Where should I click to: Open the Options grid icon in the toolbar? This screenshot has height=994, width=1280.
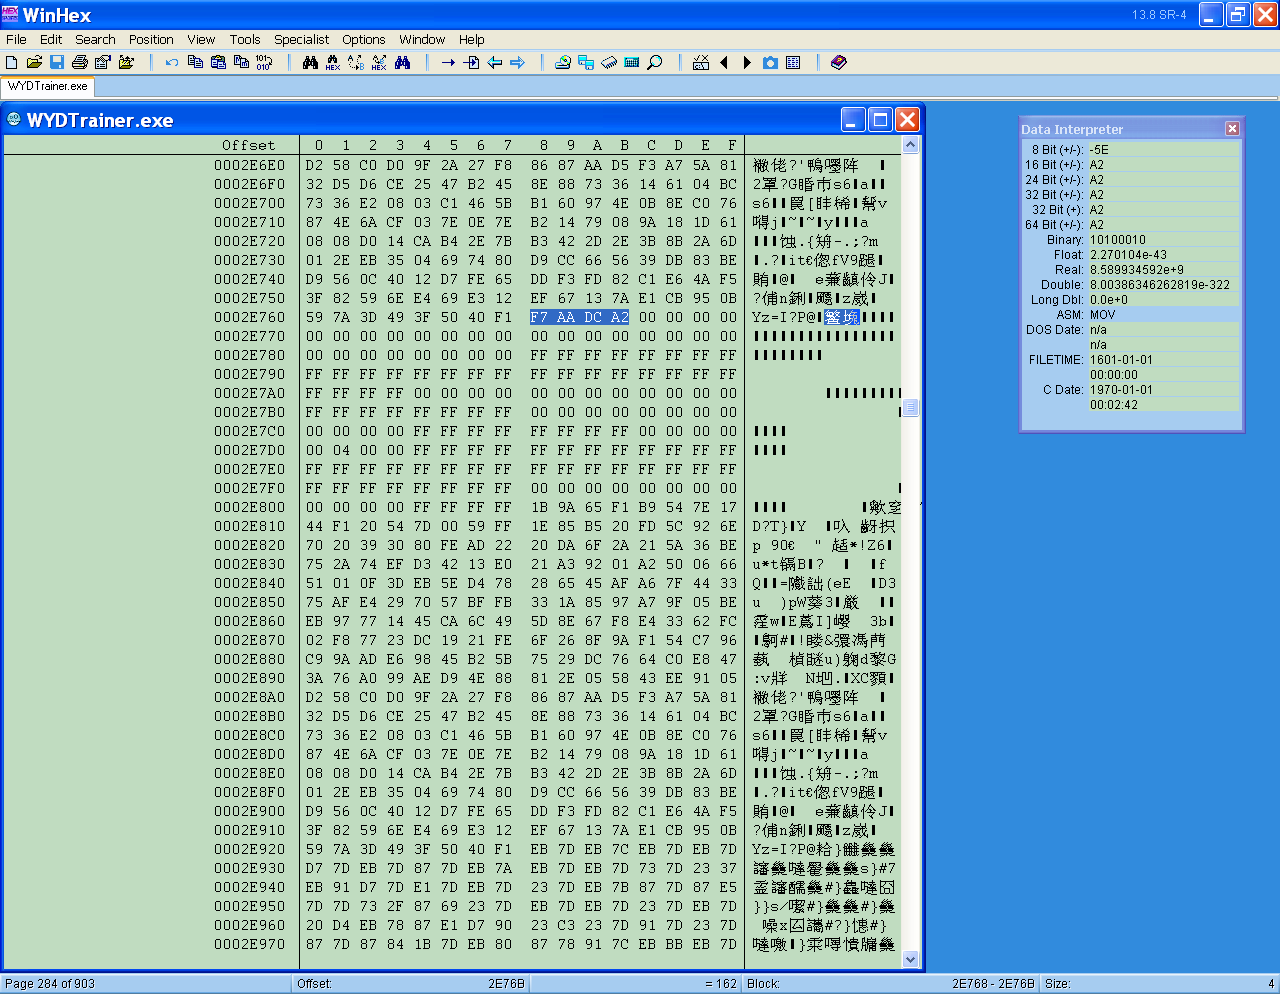[x=793, y=62]
